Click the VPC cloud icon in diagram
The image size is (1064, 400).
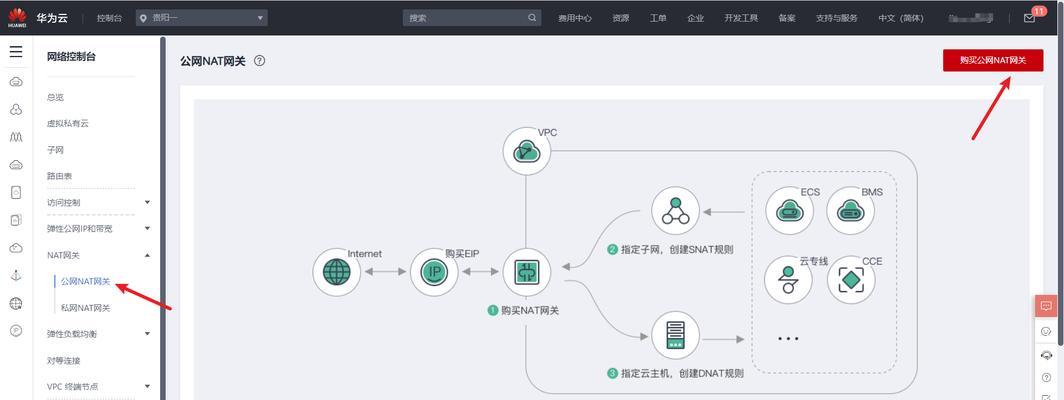pyautogui.click(x=527, y=151)
